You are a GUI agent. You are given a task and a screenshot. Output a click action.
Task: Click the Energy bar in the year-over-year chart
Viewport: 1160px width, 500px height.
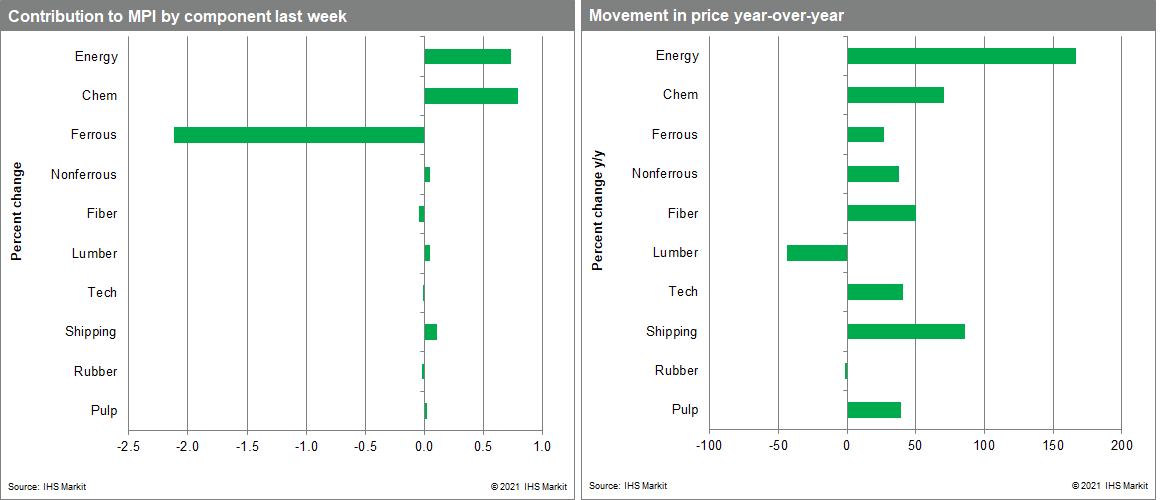coord(961,56)
